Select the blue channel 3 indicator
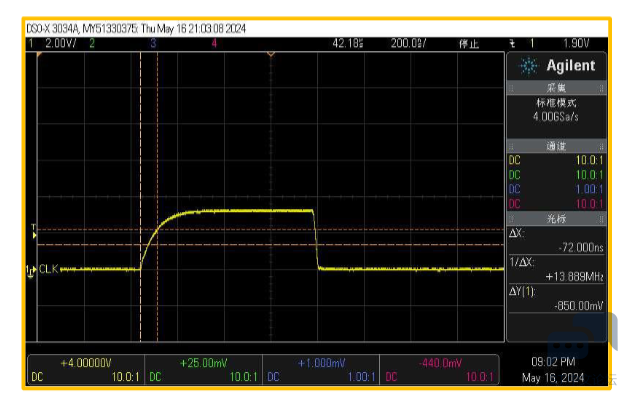Image resolution: width=626 pixels, height=395 pixels. tap(153, 43)
